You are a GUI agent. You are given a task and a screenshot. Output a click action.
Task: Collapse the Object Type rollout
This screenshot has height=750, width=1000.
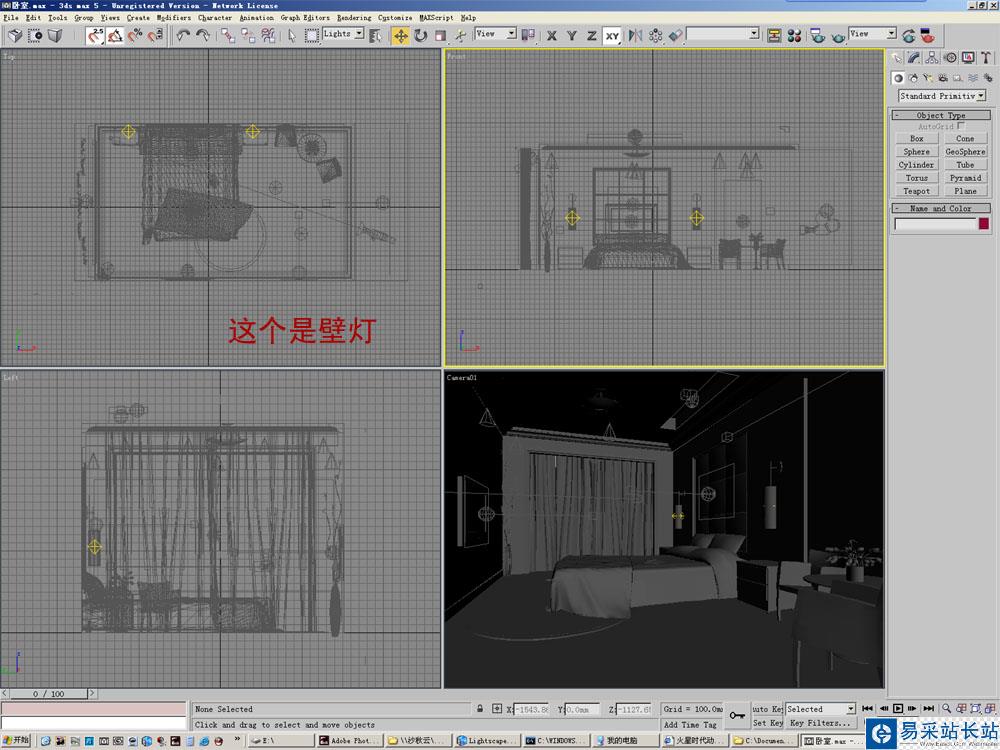pyautogui.click(x=941, y=115)
